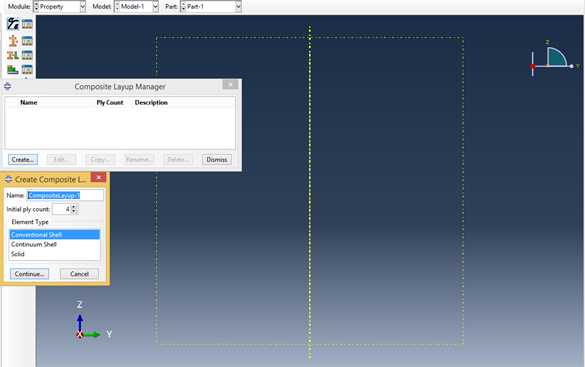Click the Part spinner arrows beside Part-1

pos(183,6)
